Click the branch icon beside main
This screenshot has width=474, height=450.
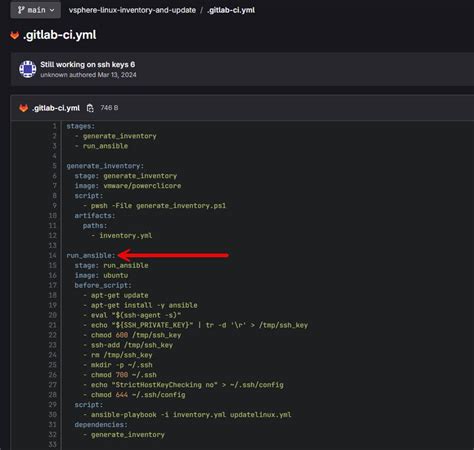point(21,10)
